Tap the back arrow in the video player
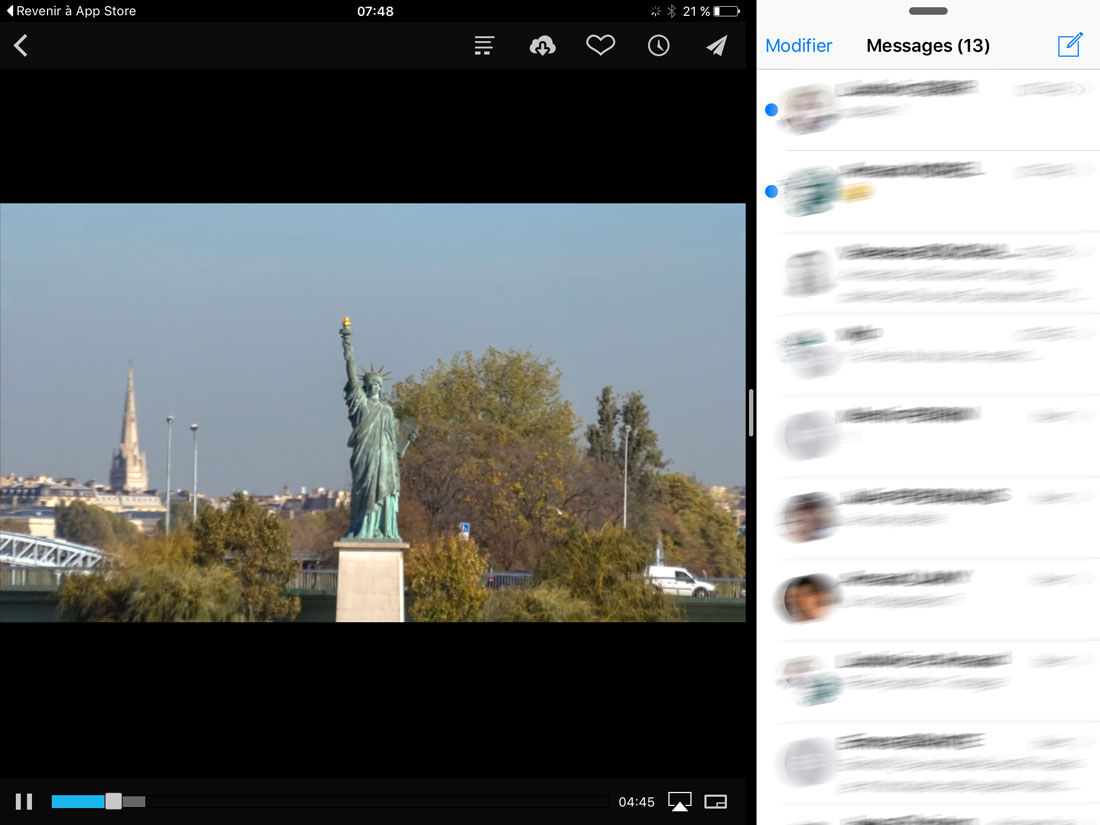 21,46
